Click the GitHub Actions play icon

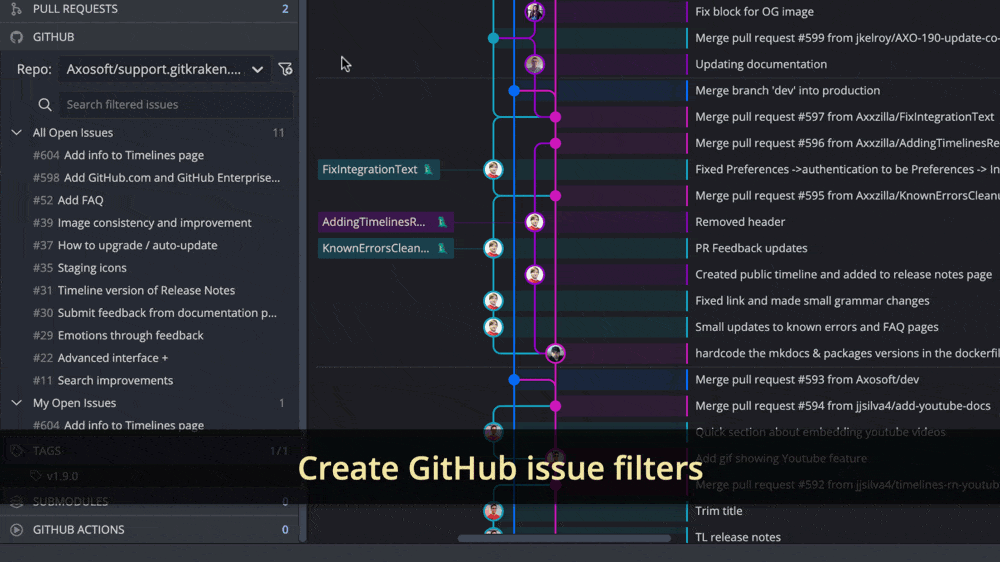click(x=17, y=529)
